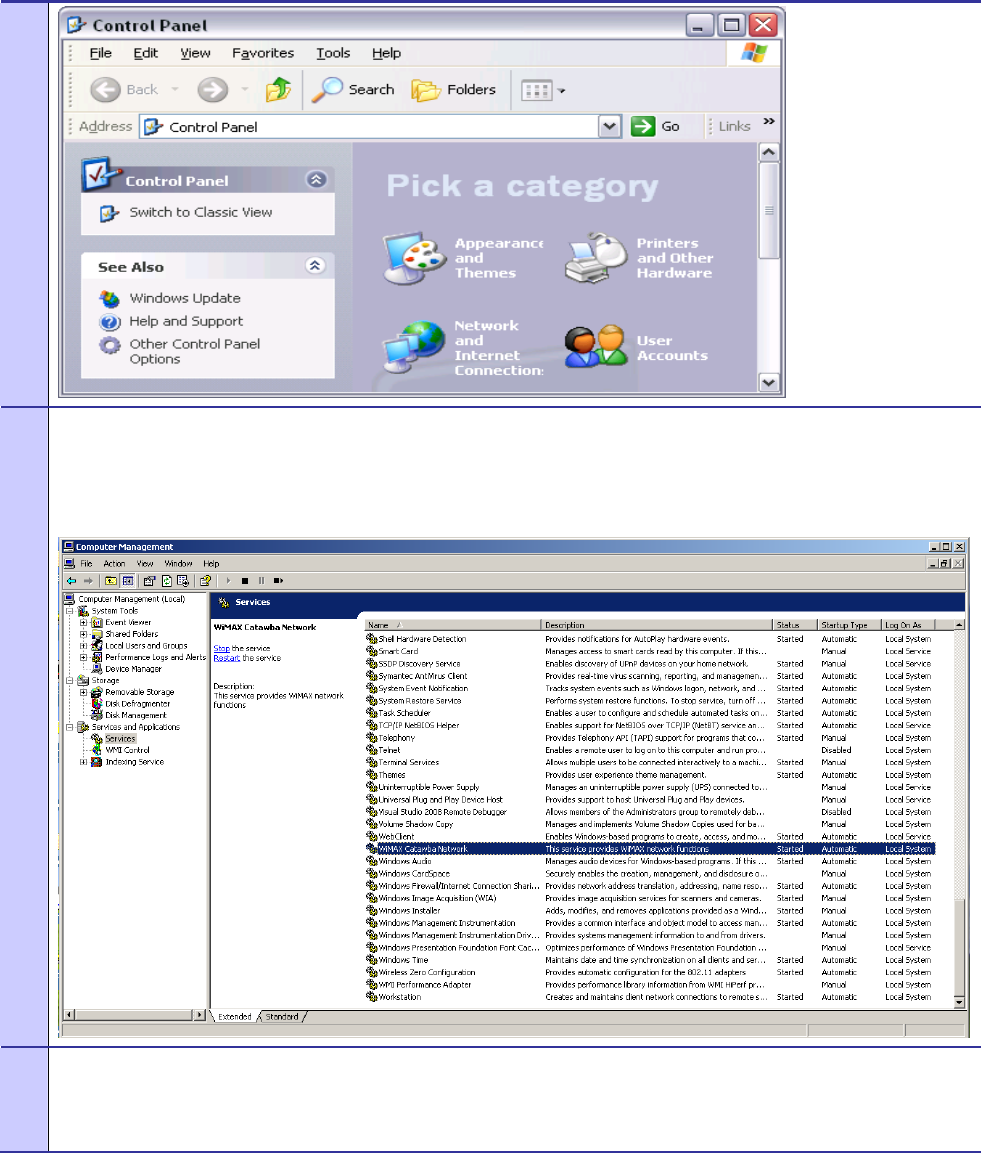Open the File menu in Control Panel
The image size is (981, 1153).
(x=101, y=53)
